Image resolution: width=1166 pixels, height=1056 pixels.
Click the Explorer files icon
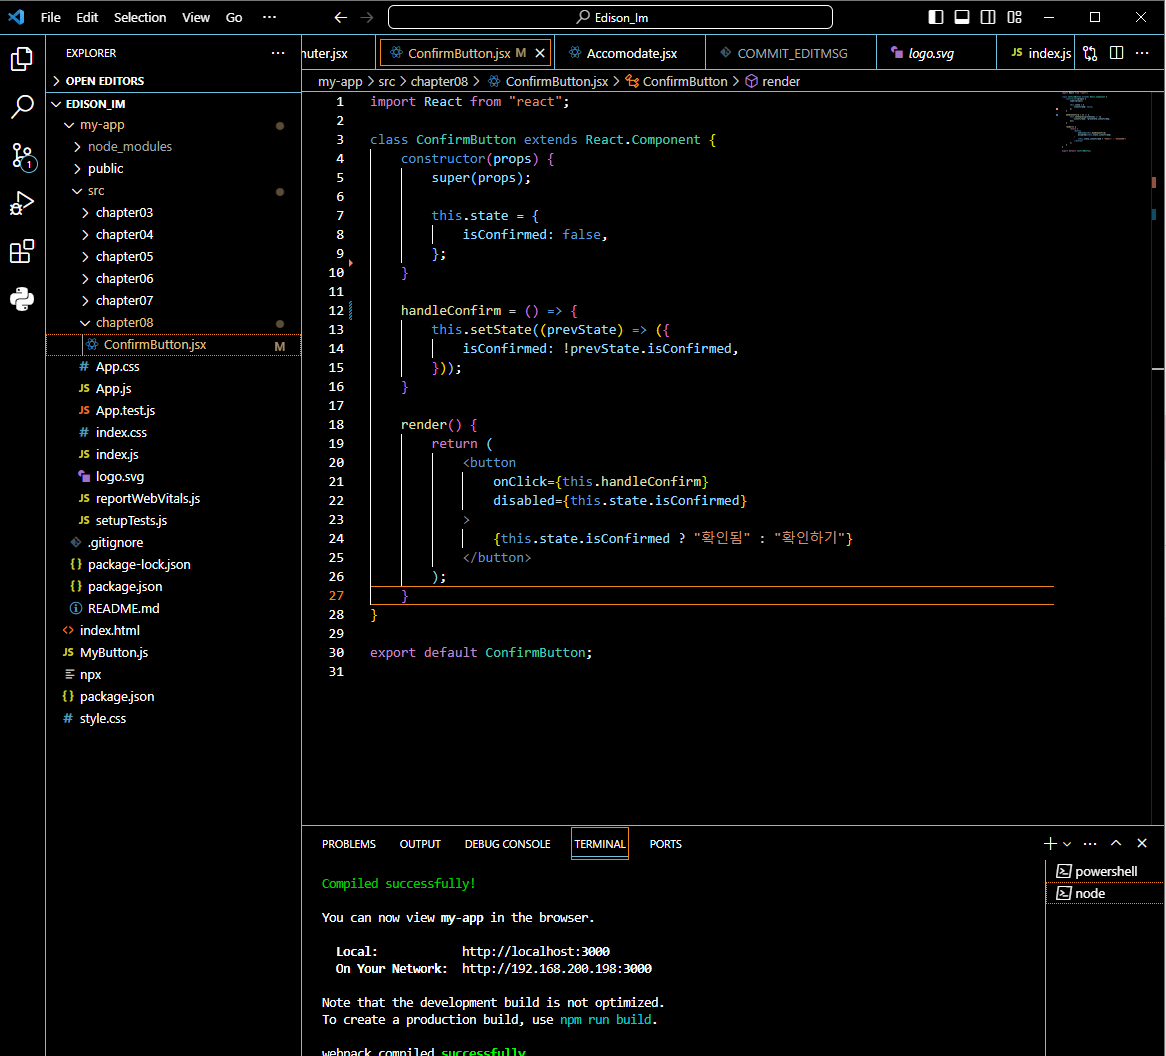(x=22, y=59)
